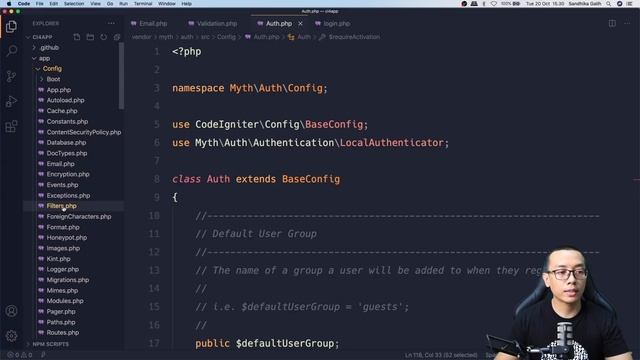Click the Split Editor icon
640x360 pixels.
(x=612, y=24)
